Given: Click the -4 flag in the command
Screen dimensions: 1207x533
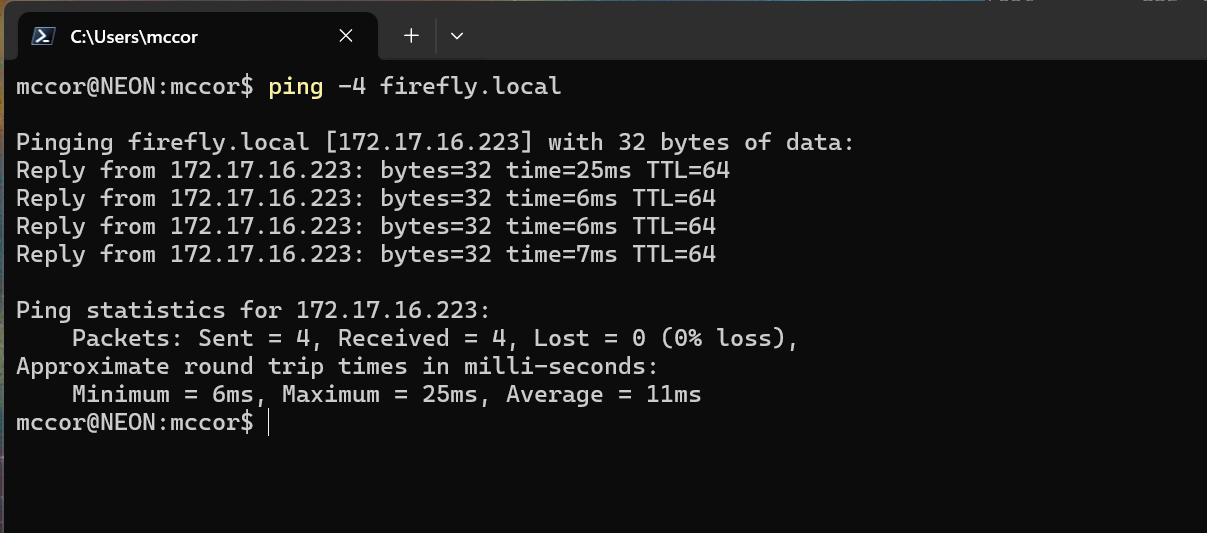Looking at the screenshot, I should click(x=352, y=86).
